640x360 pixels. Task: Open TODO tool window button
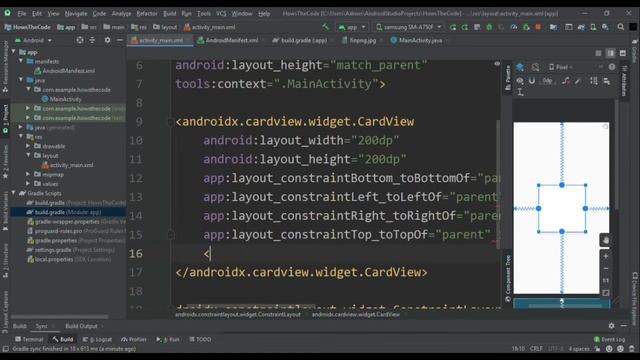[x=200, y=339]
